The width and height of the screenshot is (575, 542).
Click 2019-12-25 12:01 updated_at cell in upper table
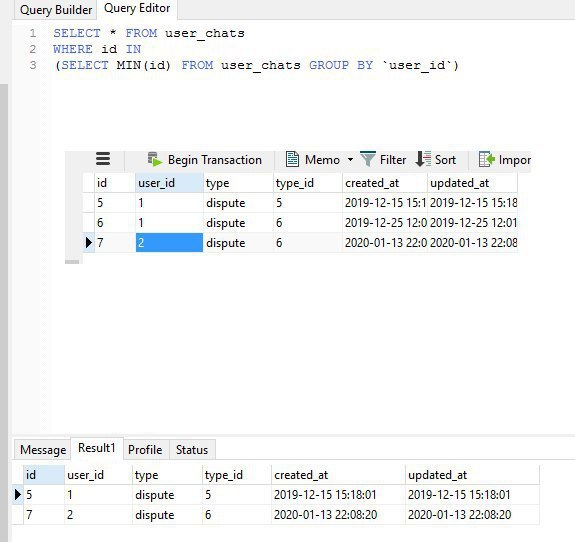(473, 223)
